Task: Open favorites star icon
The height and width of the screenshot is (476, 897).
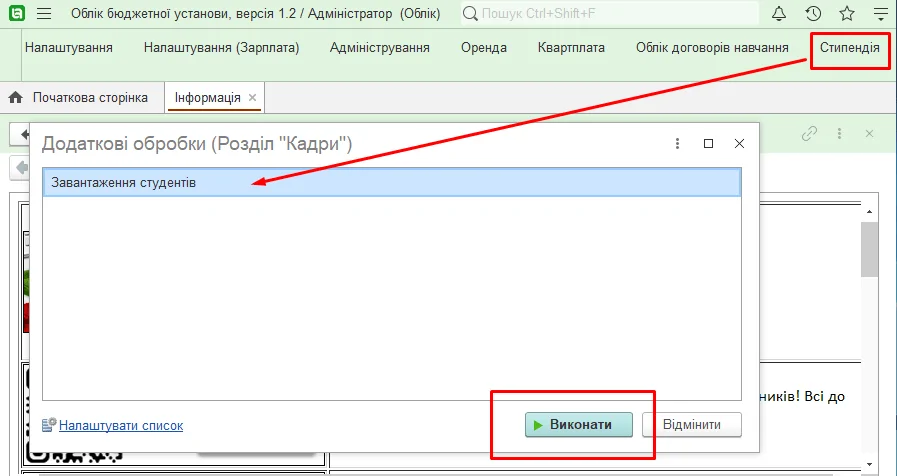Action: 847,14
